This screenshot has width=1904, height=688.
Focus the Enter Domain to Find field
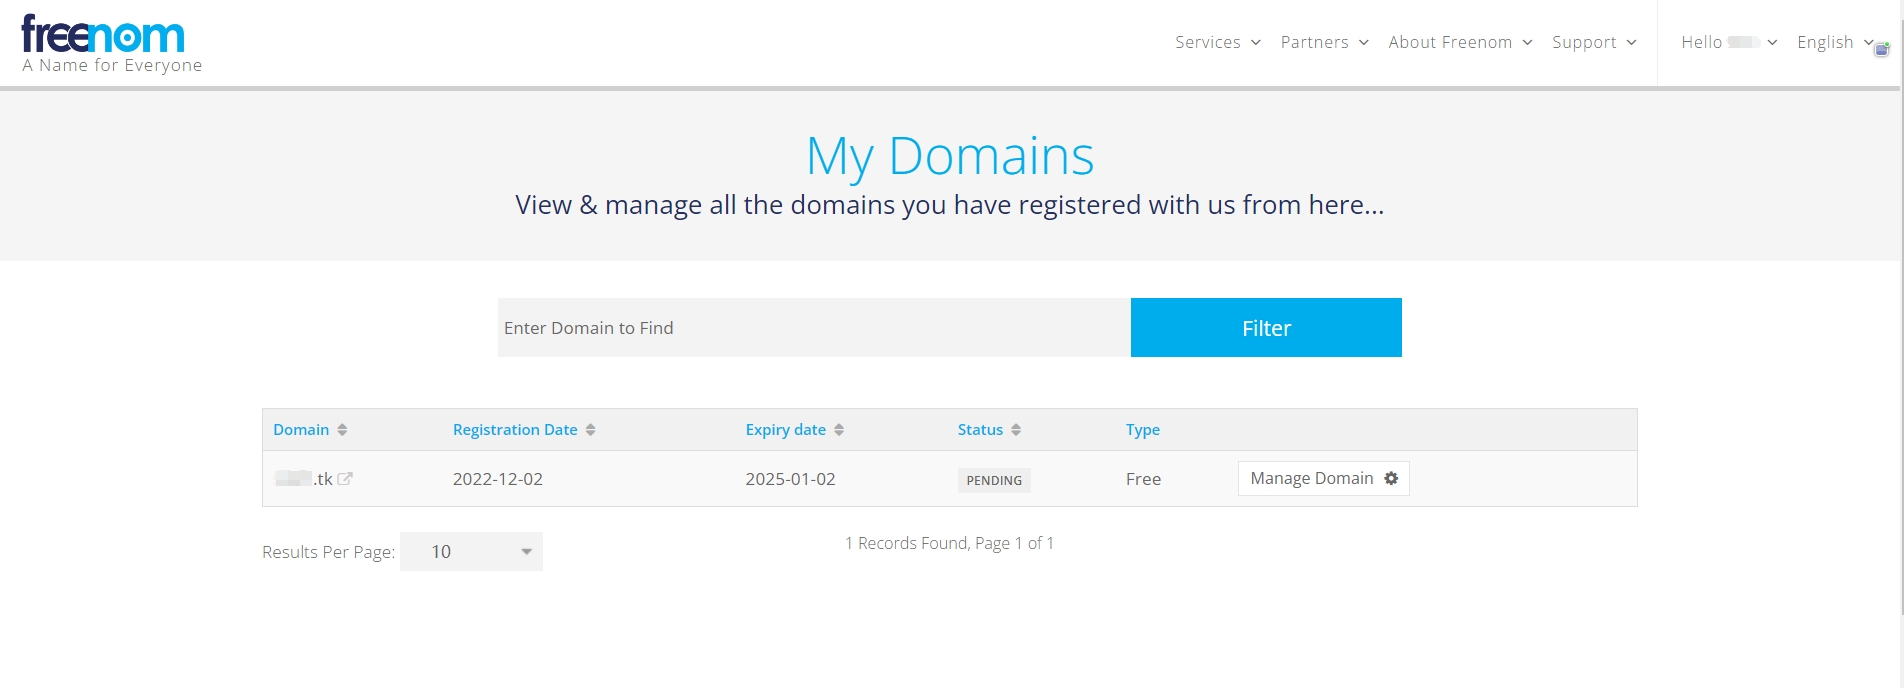(x=814, y=328)
